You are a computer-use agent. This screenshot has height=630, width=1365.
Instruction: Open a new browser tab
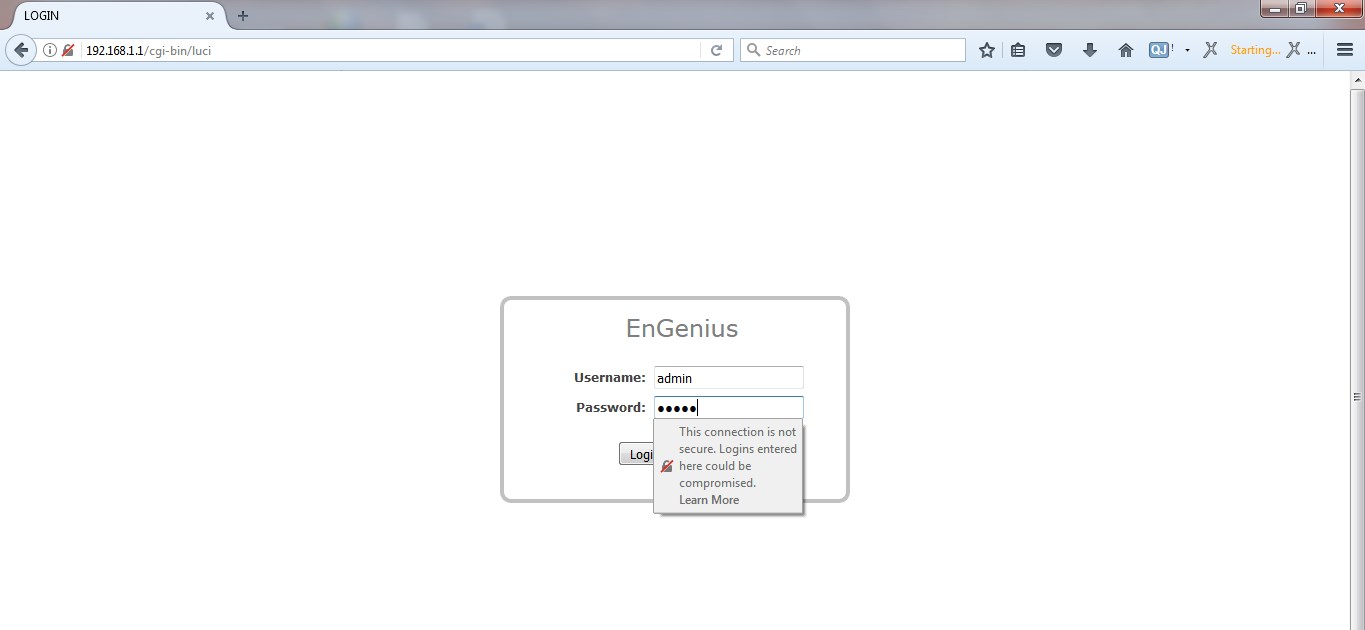click(x=241, y=15)
